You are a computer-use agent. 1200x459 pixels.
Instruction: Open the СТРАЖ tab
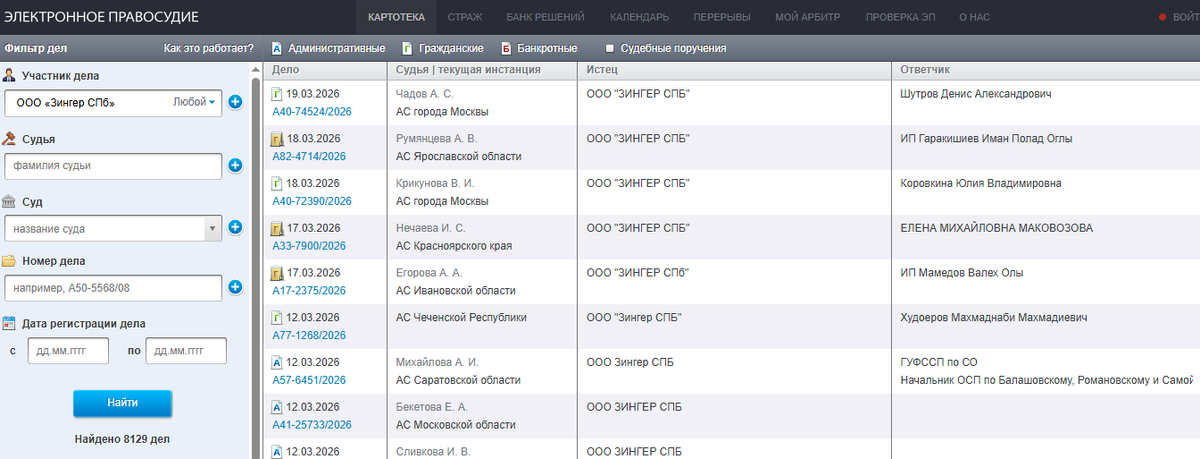(465, 17)
